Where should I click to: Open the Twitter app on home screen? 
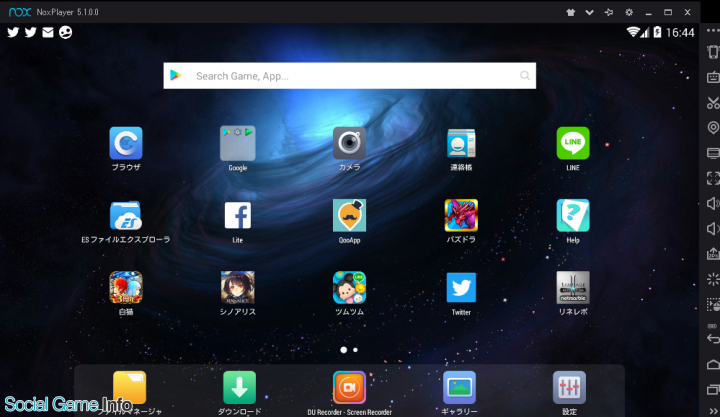(461, 287)
